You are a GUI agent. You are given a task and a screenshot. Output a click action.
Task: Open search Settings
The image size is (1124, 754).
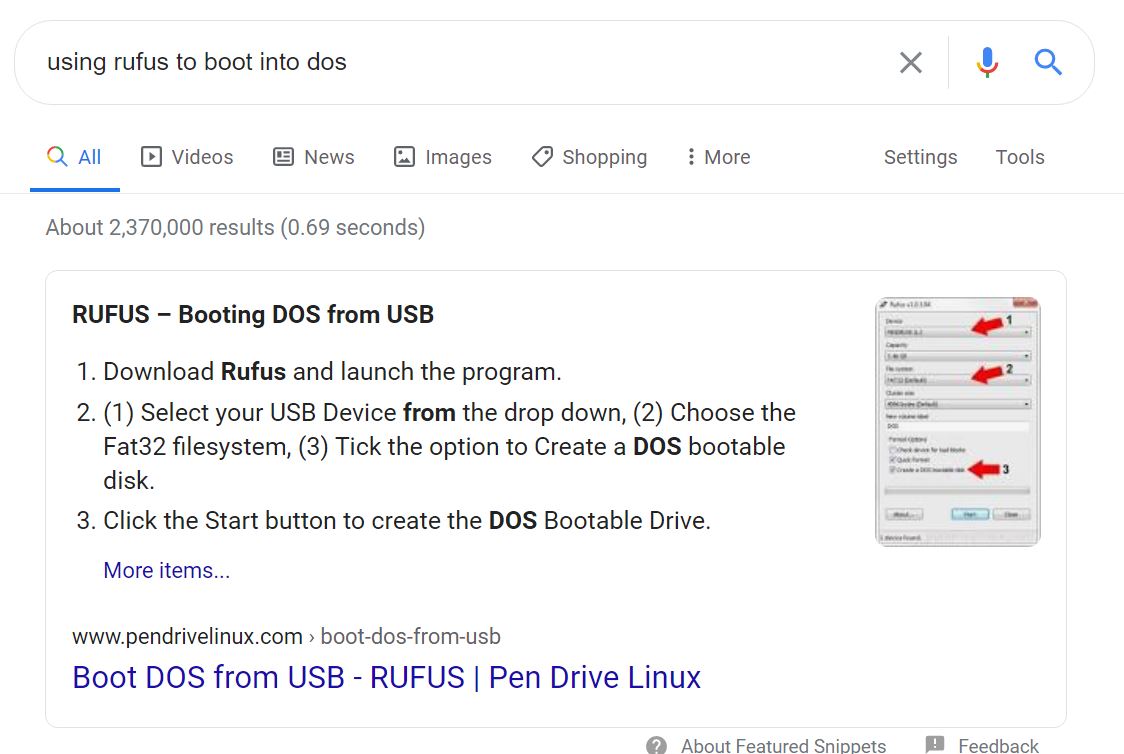click(920, 157)
